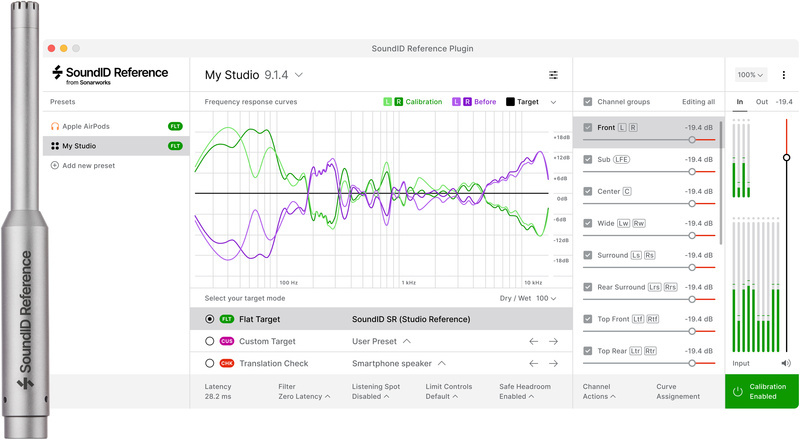Click the Calibration Enabled power button
Image resolution: width=800 pixels, height=440 pixels.
tap(737, 392)
